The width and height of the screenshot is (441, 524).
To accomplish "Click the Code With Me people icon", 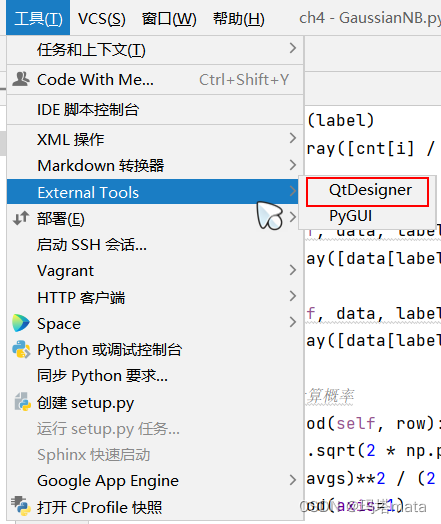I will [21, 80].
